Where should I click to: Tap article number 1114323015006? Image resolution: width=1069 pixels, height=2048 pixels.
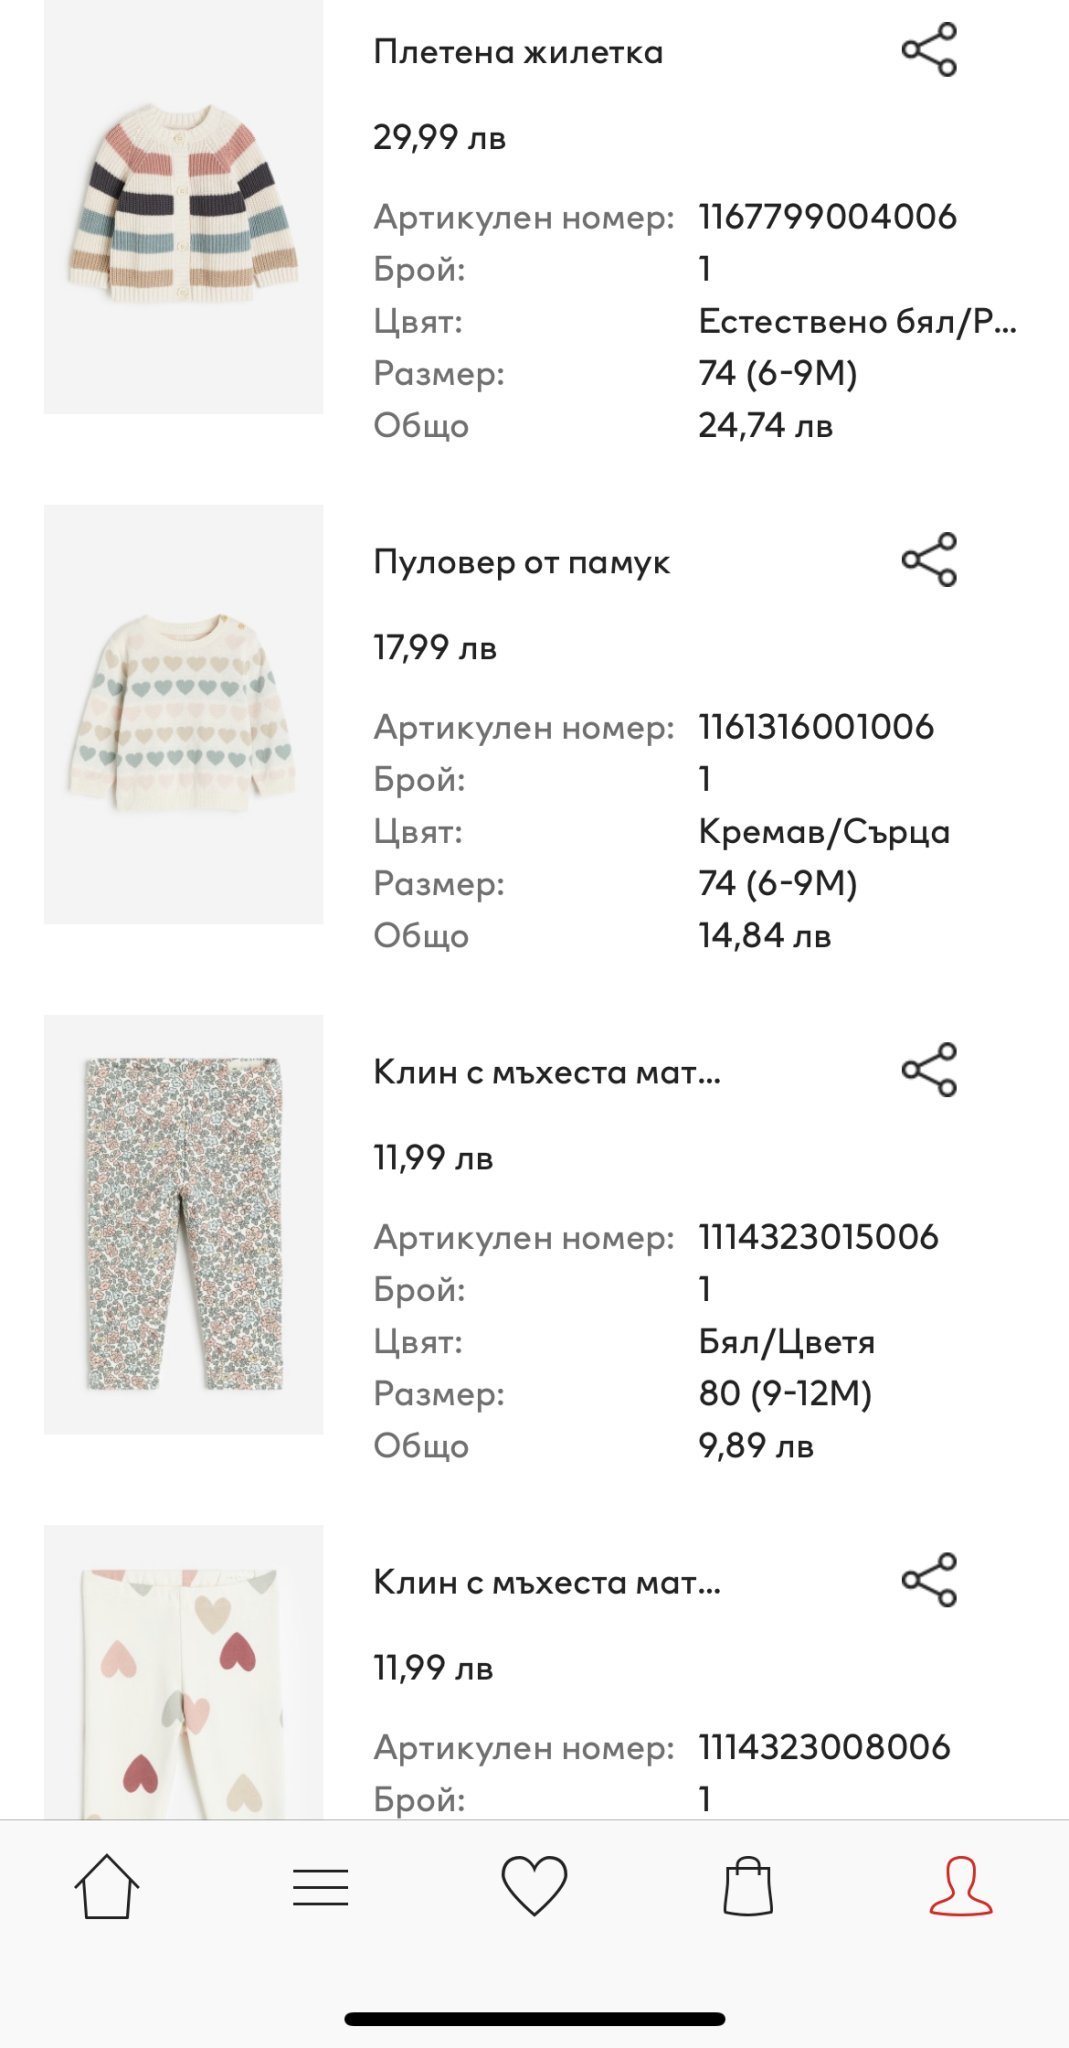(x=818, y=1237)
